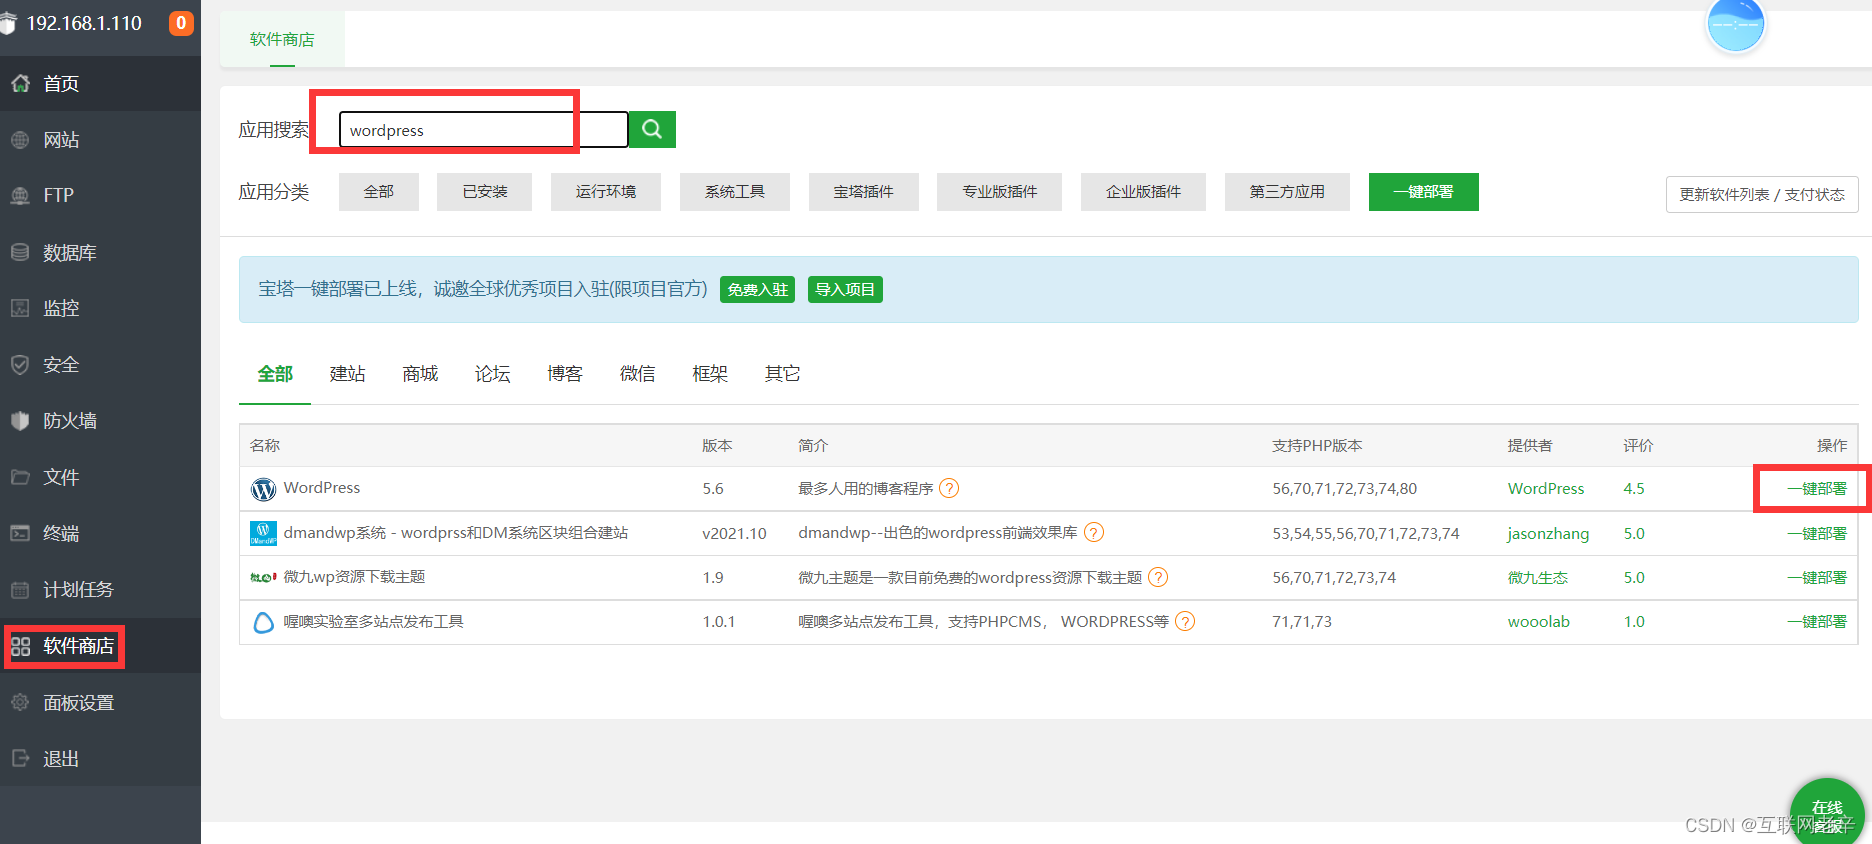Viewport: 1872px width, 844px height.
Task: Select the 商城 sub-tab
Action: tap(420, 374)
